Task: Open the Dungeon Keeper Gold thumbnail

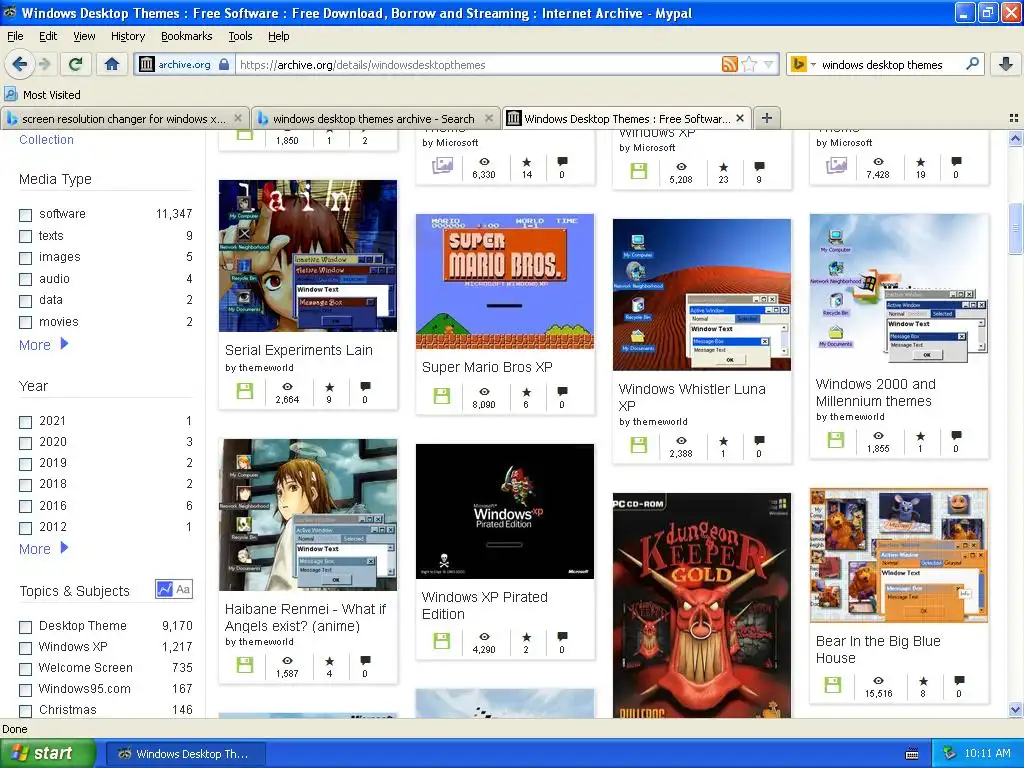Action: coord(702,605)
